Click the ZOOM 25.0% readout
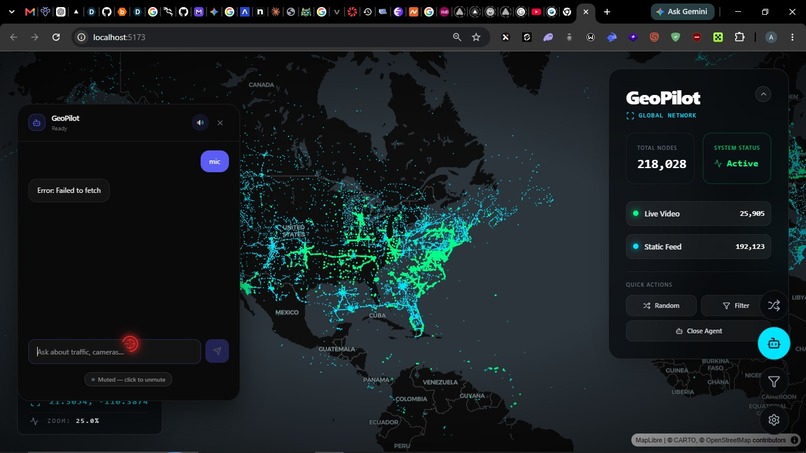This screenshot has height=453, width=806. click(x=73, y=421)
